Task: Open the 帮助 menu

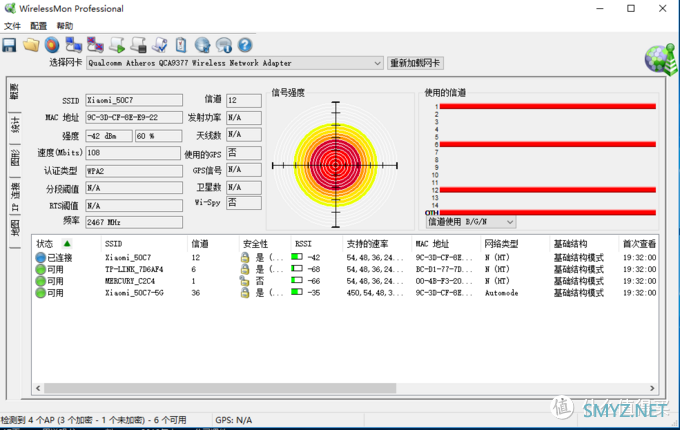Action: 65,26
